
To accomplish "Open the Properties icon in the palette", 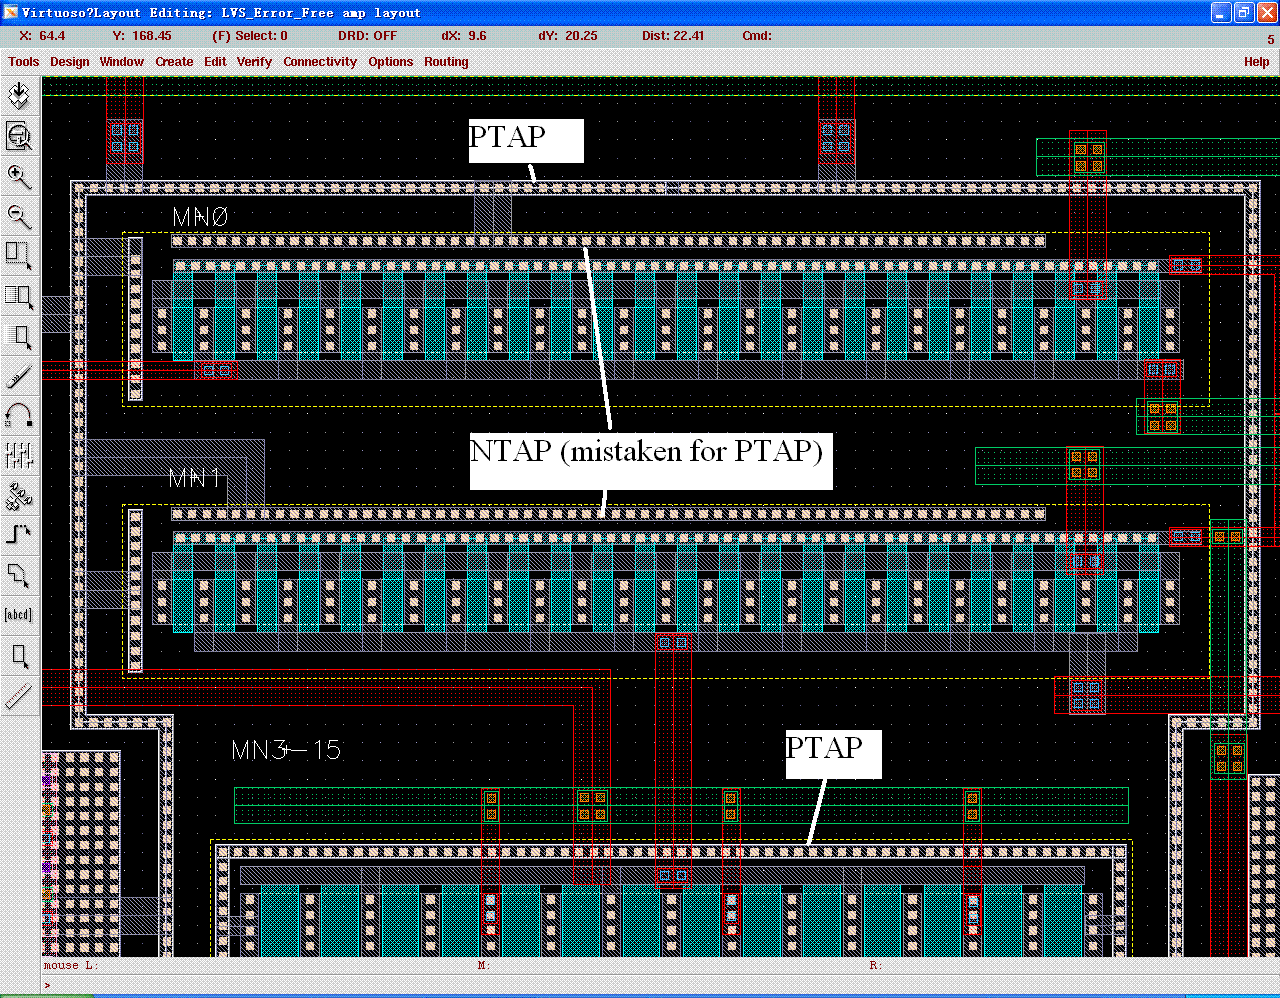I will coord(19,457).
